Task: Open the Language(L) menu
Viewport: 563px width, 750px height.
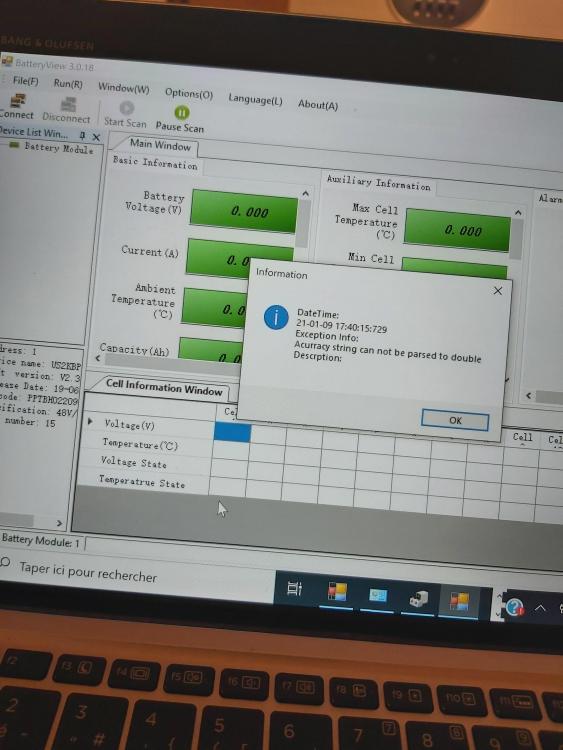Action: tap(255, 99)
